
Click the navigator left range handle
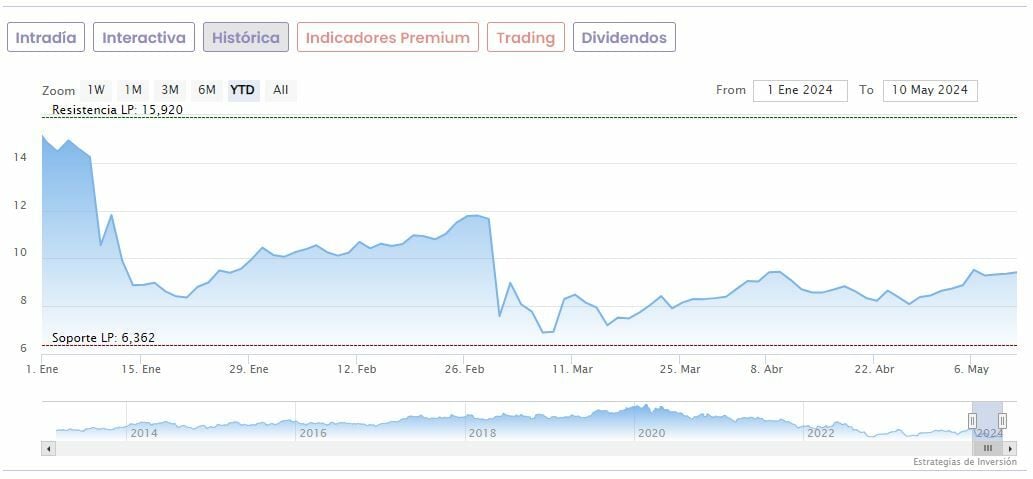pyautogui.click(x=972, y=420)
